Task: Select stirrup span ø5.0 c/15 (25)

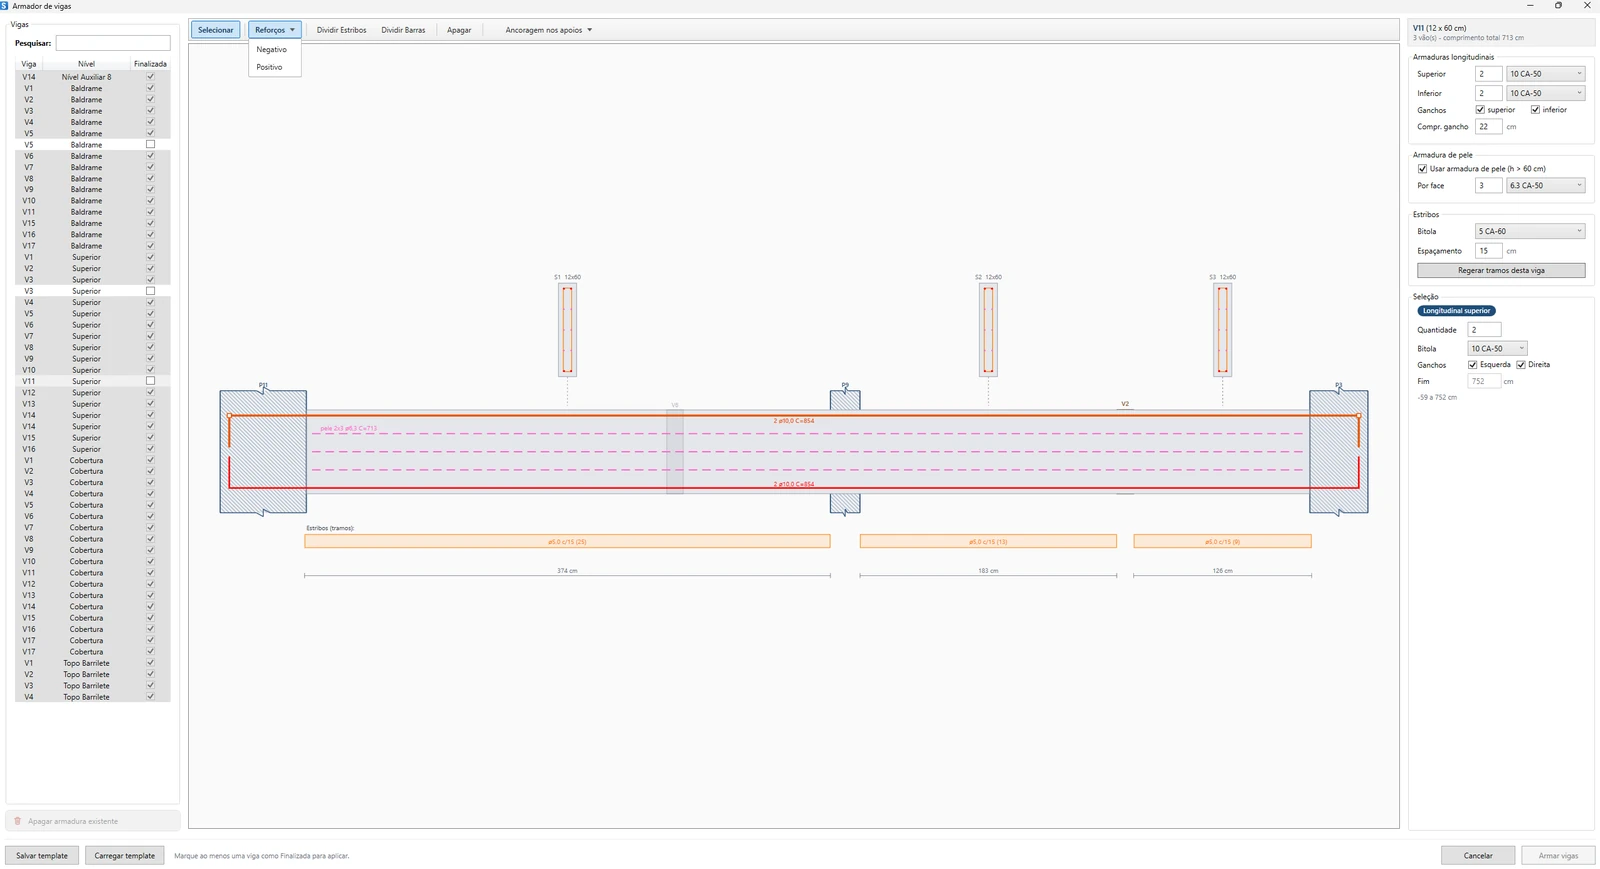Action: click(567, 542)
